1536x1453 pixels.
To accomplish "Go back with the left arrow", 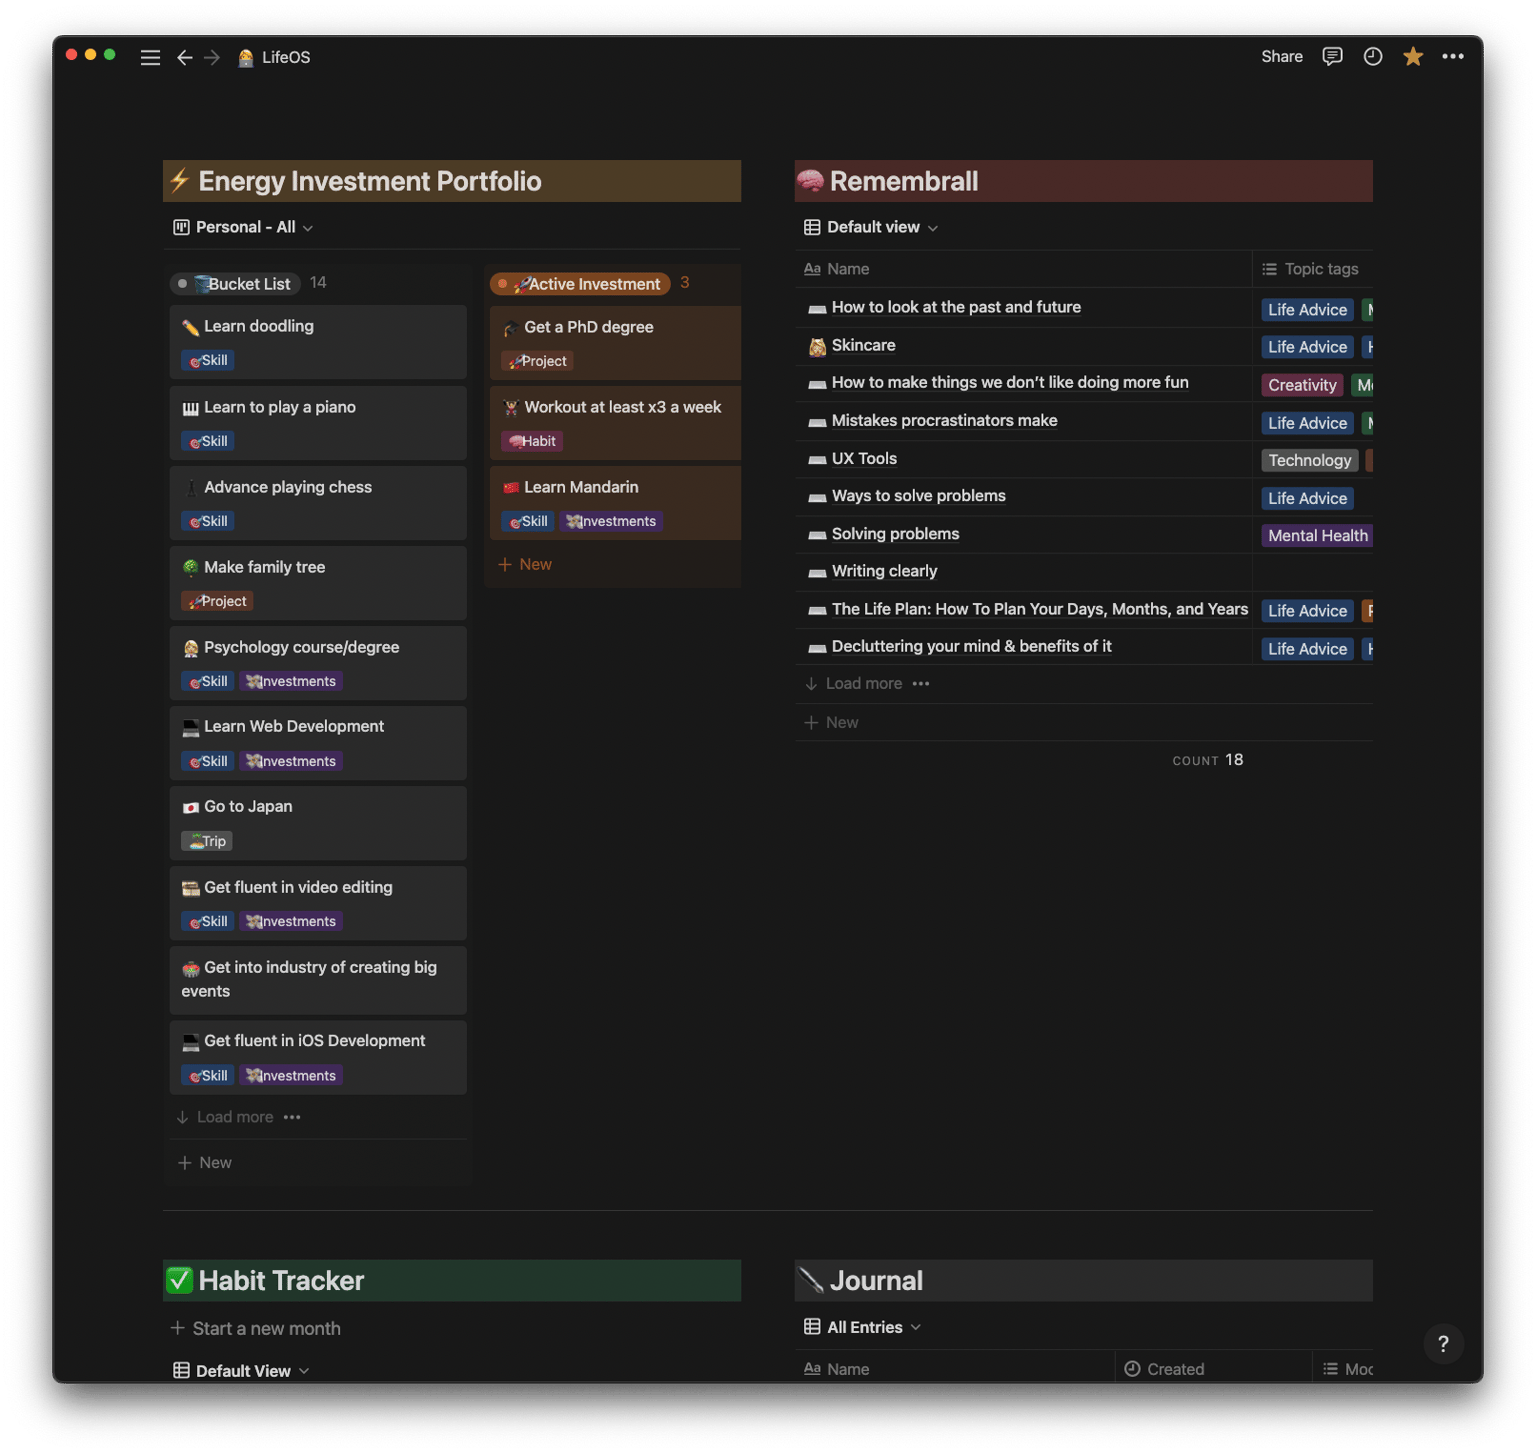I will (x=184, y=57).
